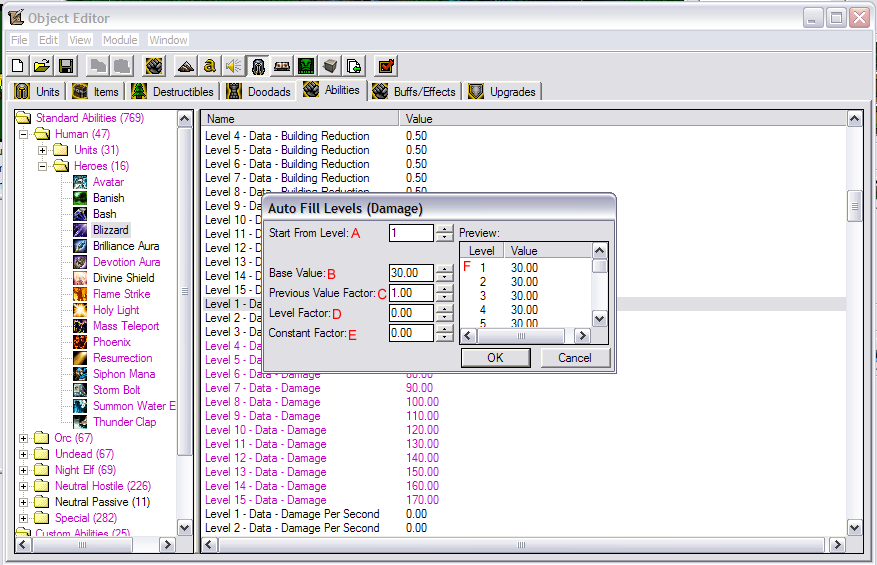This screenshot has width=877, height=565.
Task: Click Preview list scroll right arrow
Action: [x=582, y=336]
